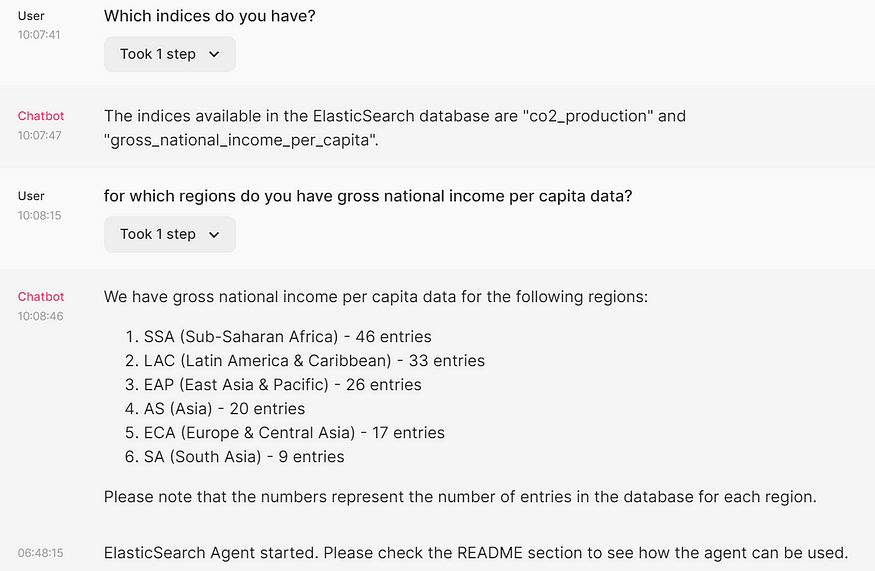Click the 10:08:15 timestamp
This screenshot has width=875, height=571.
(39, 215)
